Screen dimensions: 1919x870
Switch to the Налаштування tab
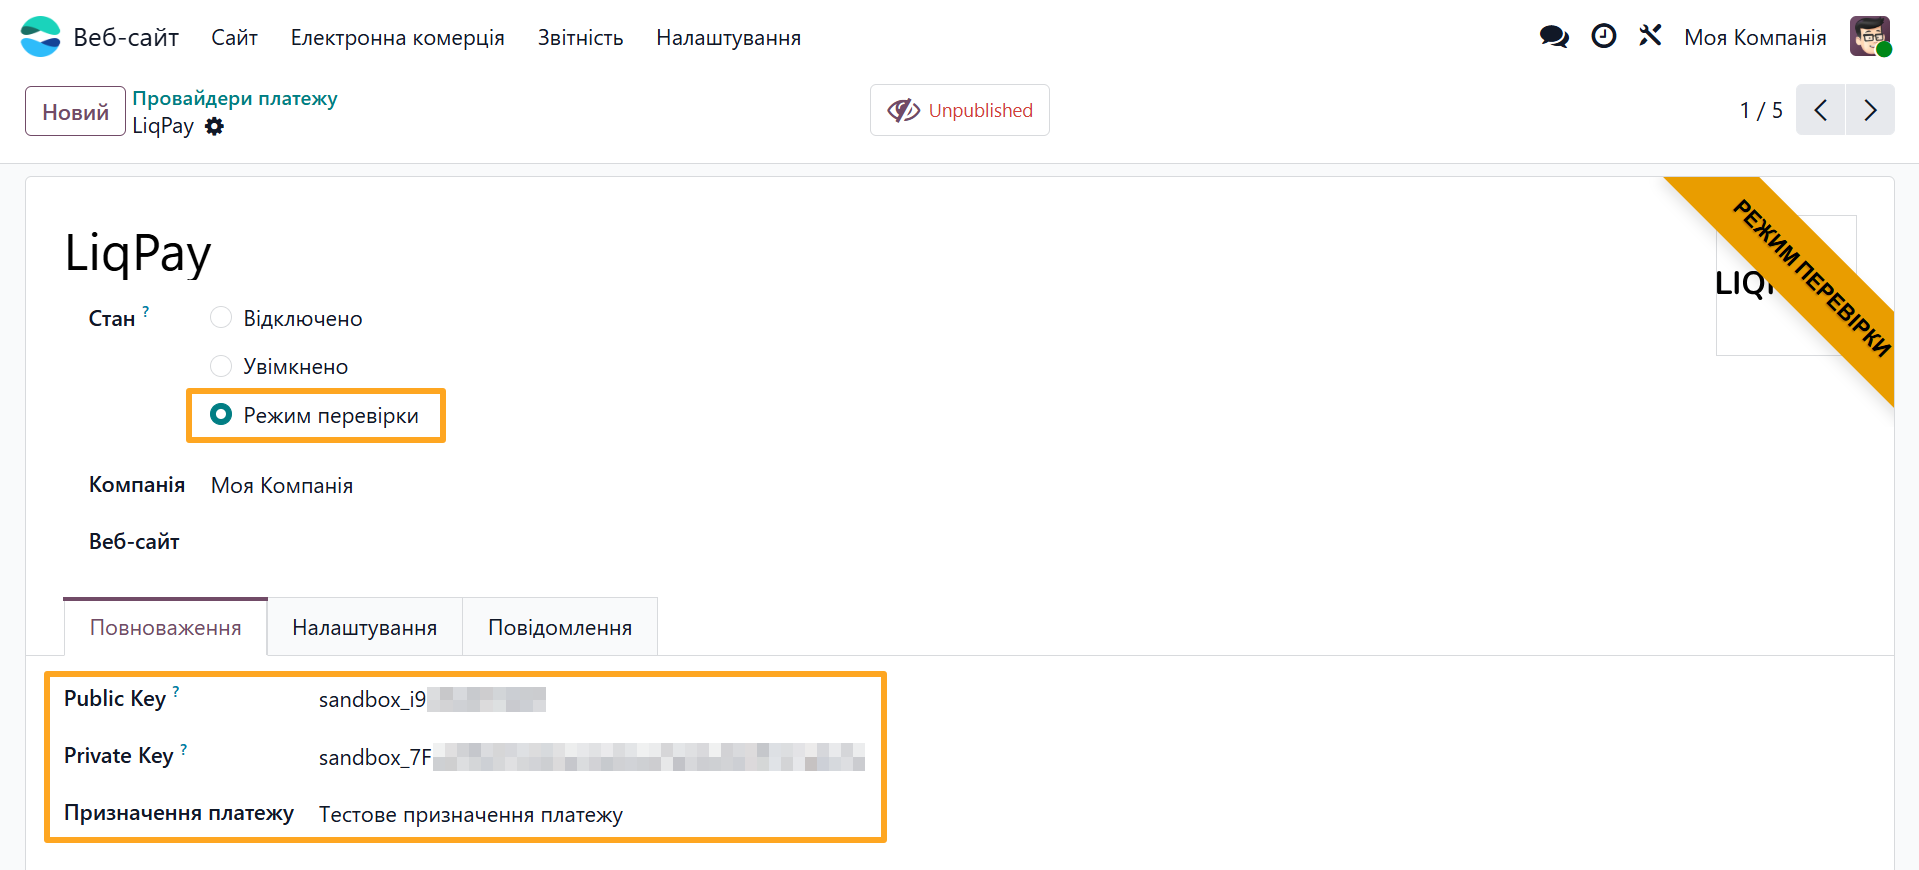[365, 627]
